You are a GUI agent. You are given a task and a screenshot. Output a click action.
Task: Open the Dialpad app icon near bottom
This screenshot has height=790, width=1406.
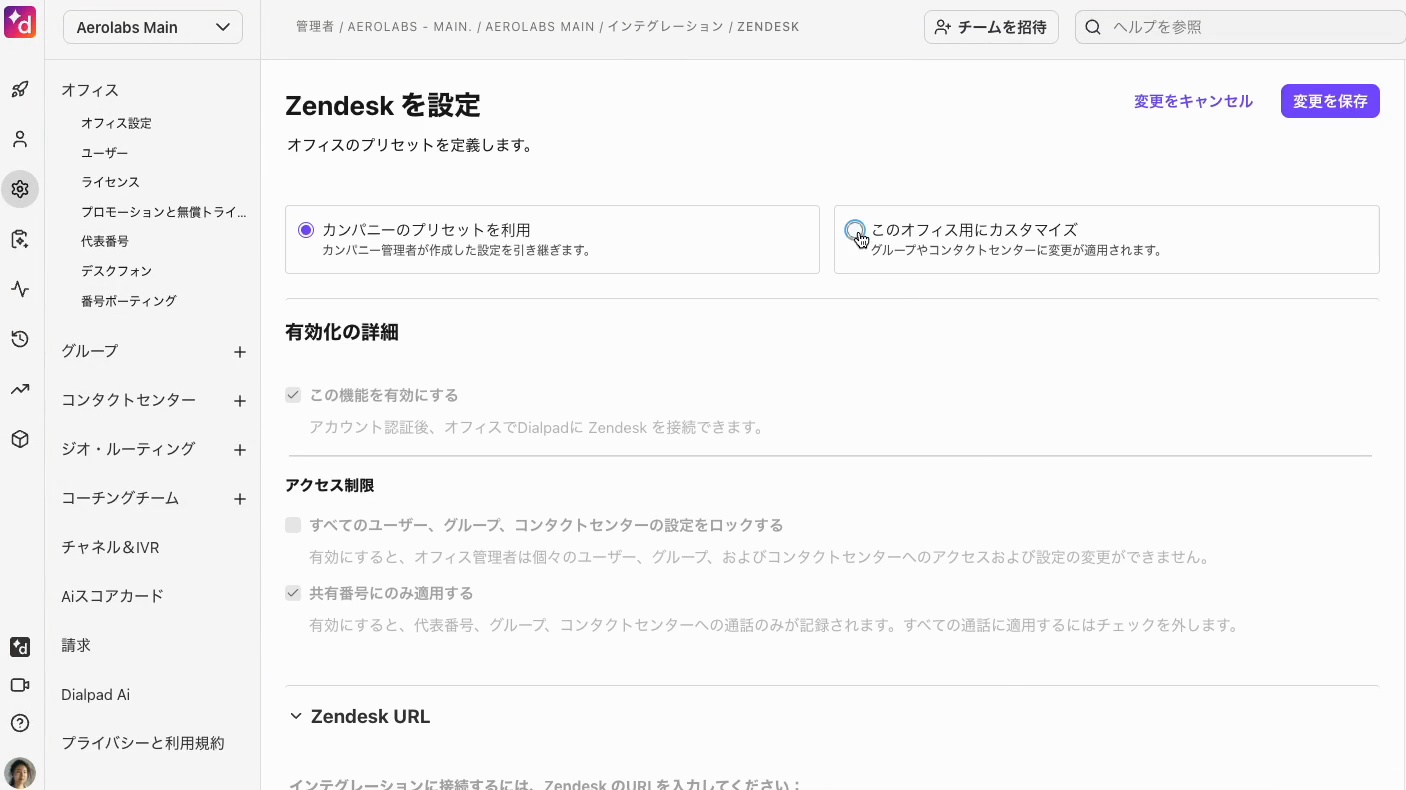pos(20,647)
